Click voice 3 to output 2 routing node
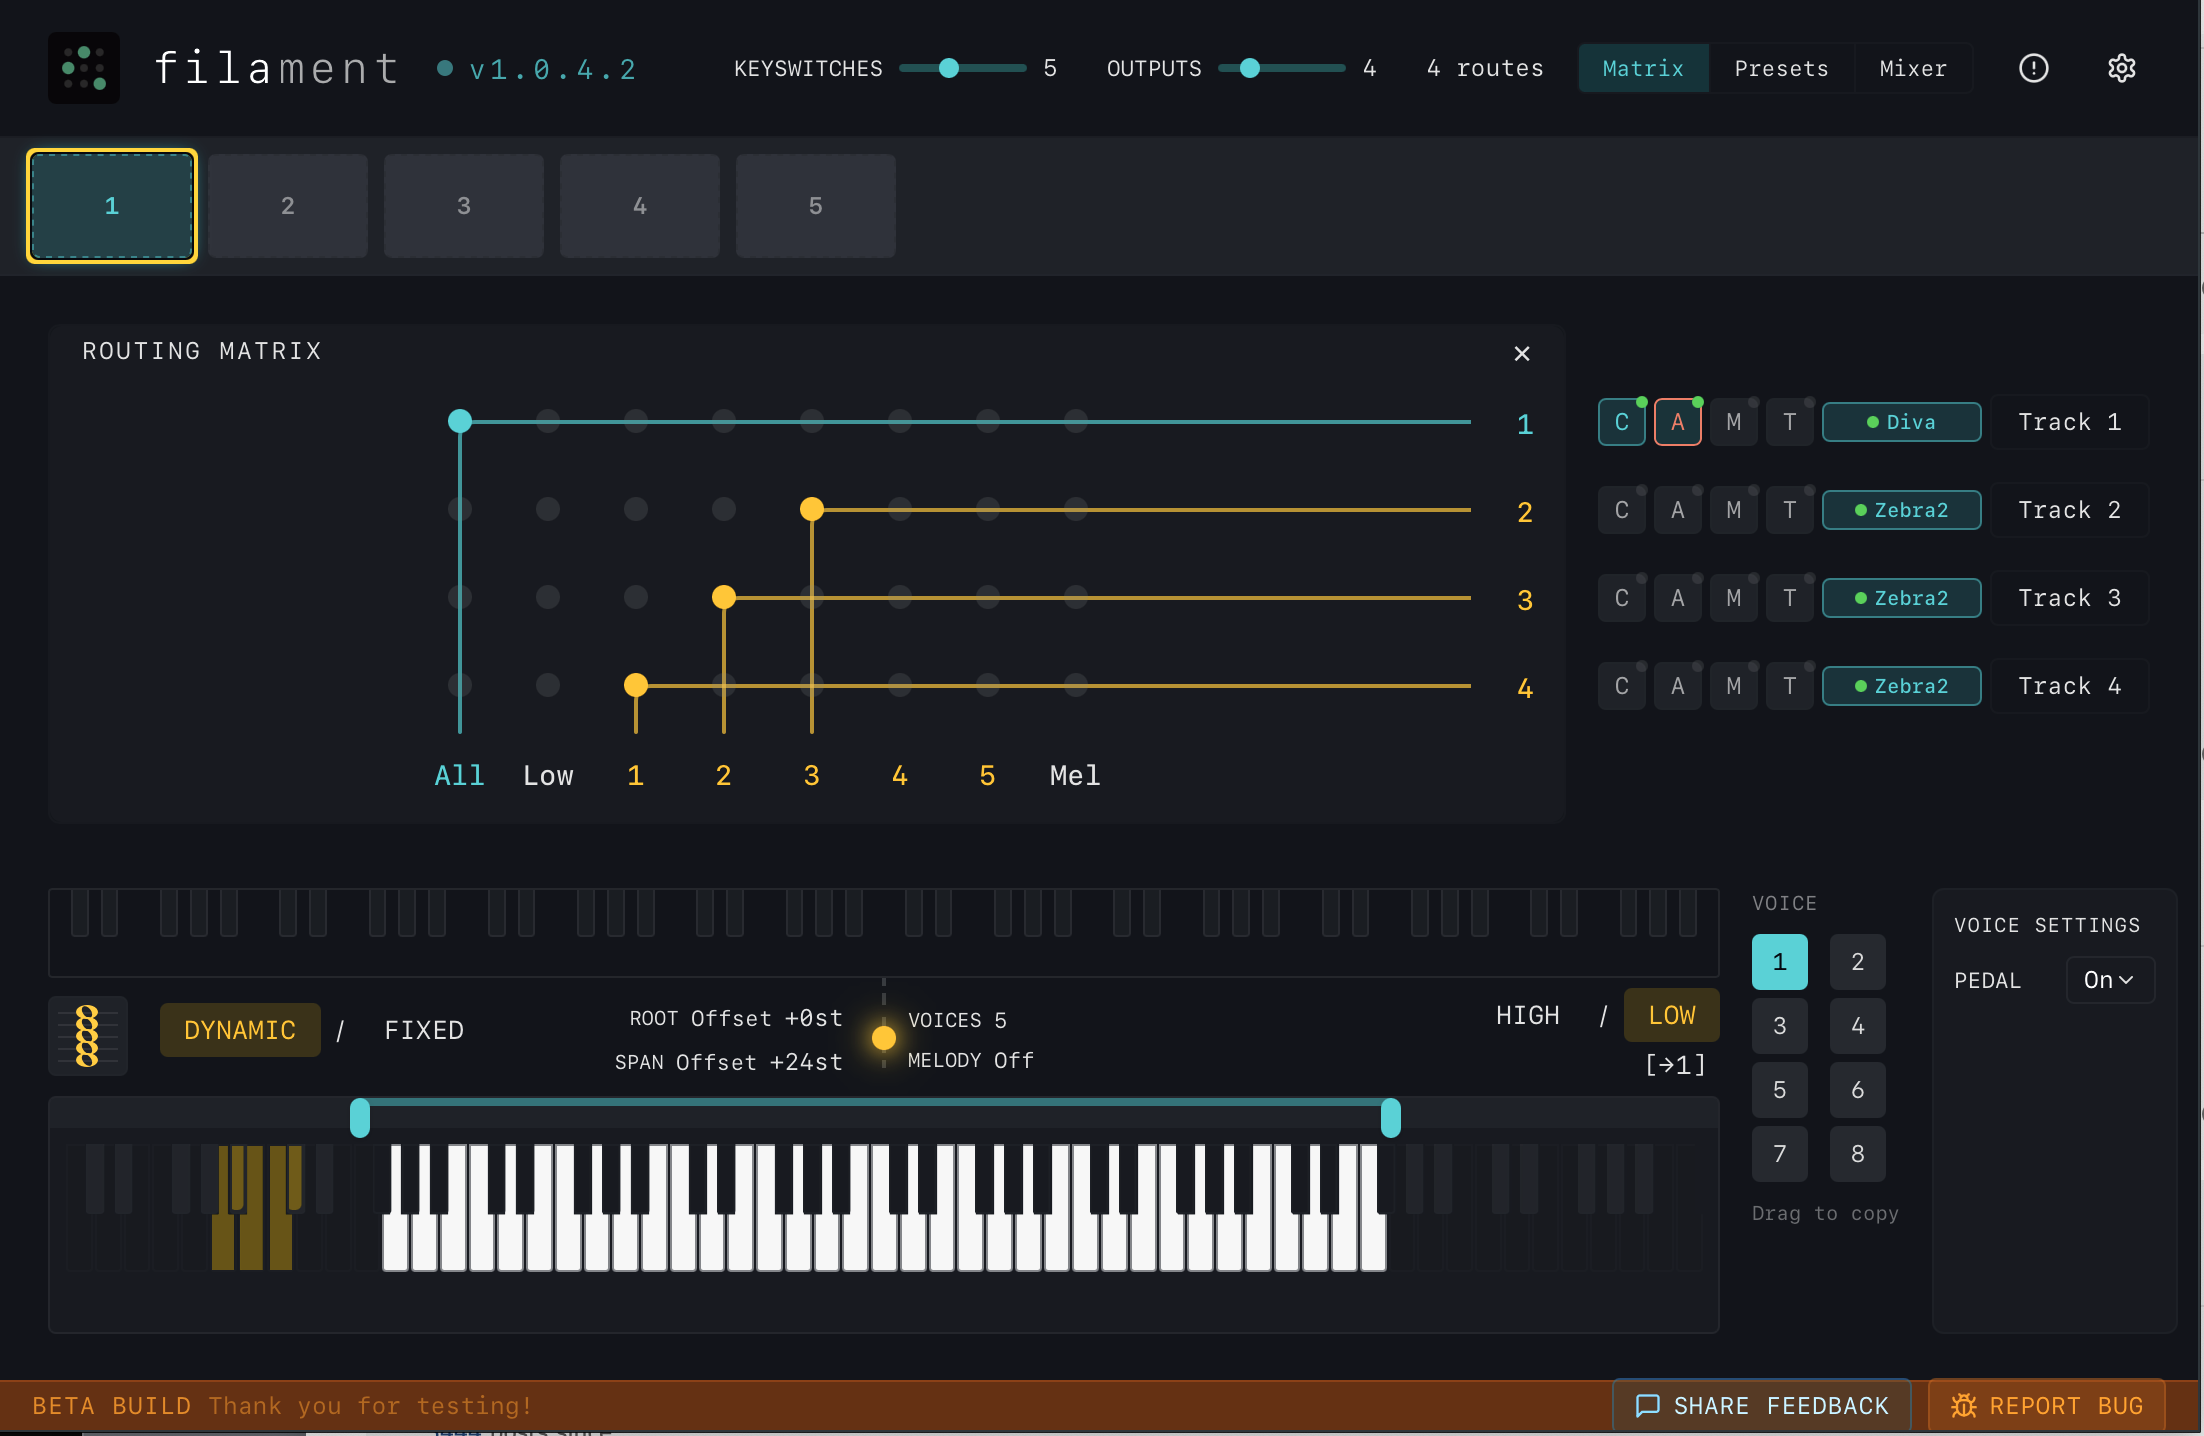Image resolution: width=2204 pixels, height=1436 pixels. 812,509
